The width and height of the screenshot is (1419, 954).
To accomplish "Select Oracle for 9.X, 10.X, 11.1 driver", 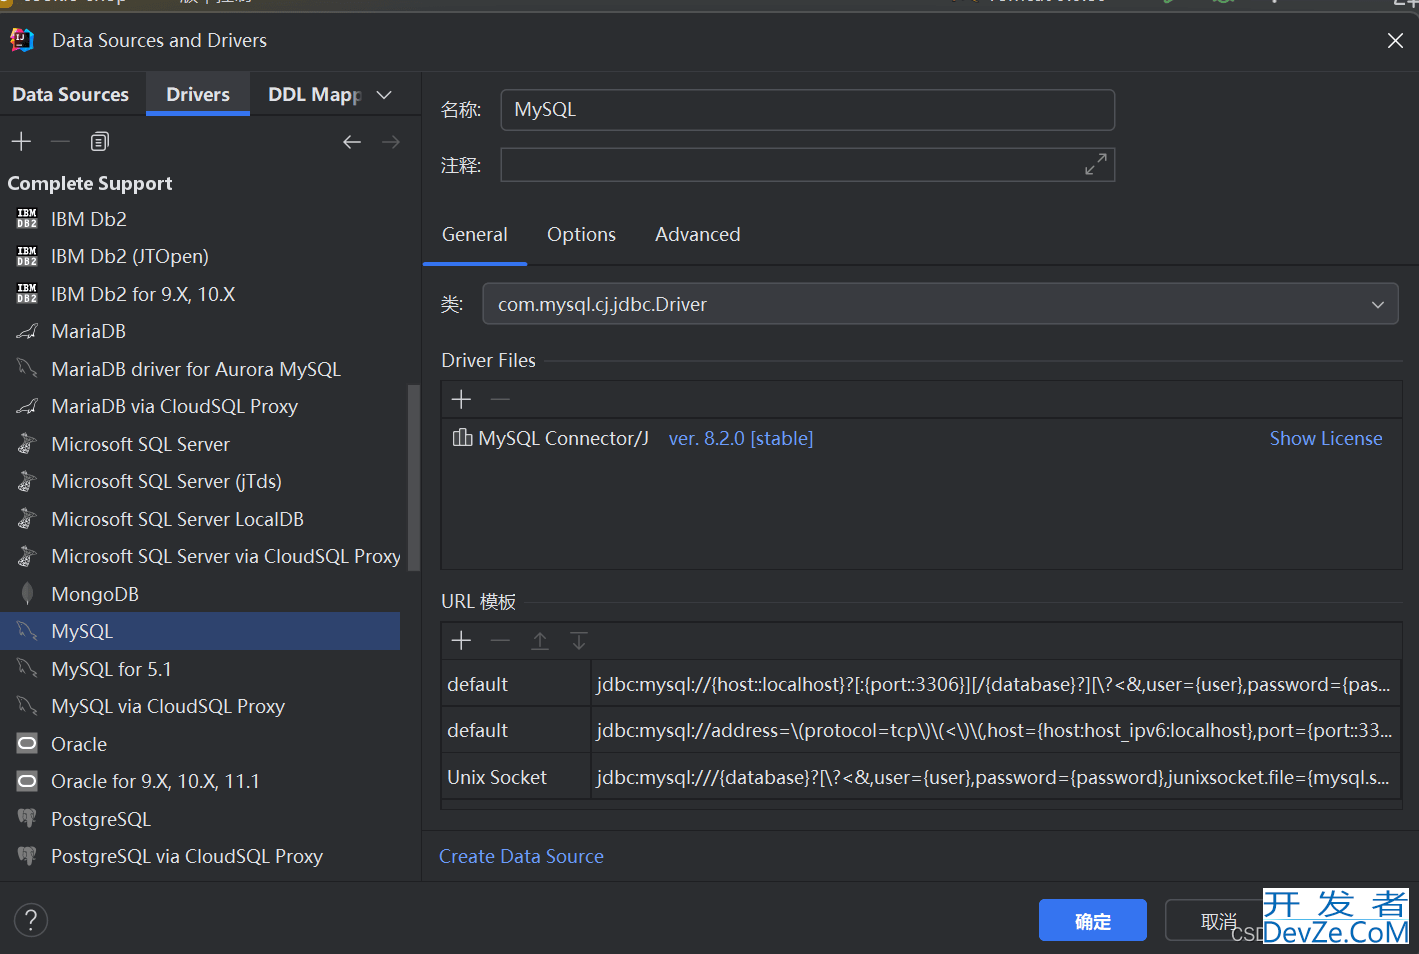I will [200, 781].
